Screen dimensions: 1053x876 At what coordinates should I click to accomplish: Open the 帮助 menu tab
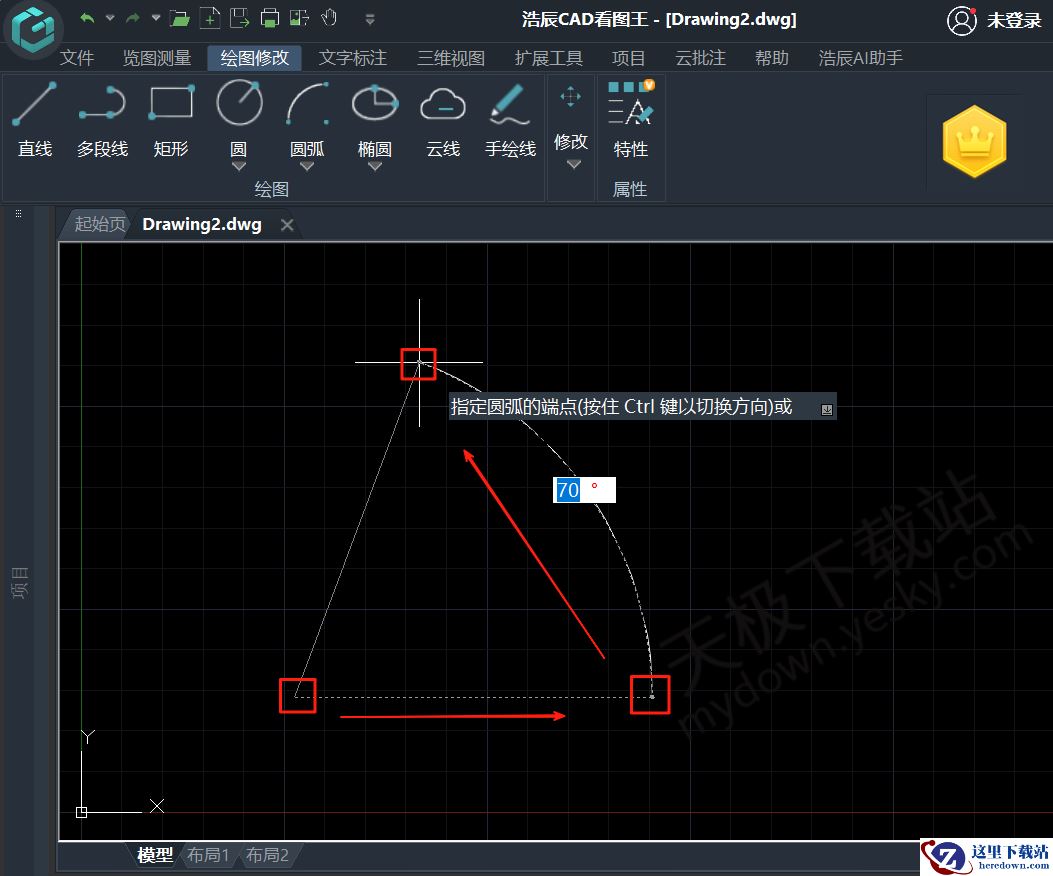click(x=772, y=58)
